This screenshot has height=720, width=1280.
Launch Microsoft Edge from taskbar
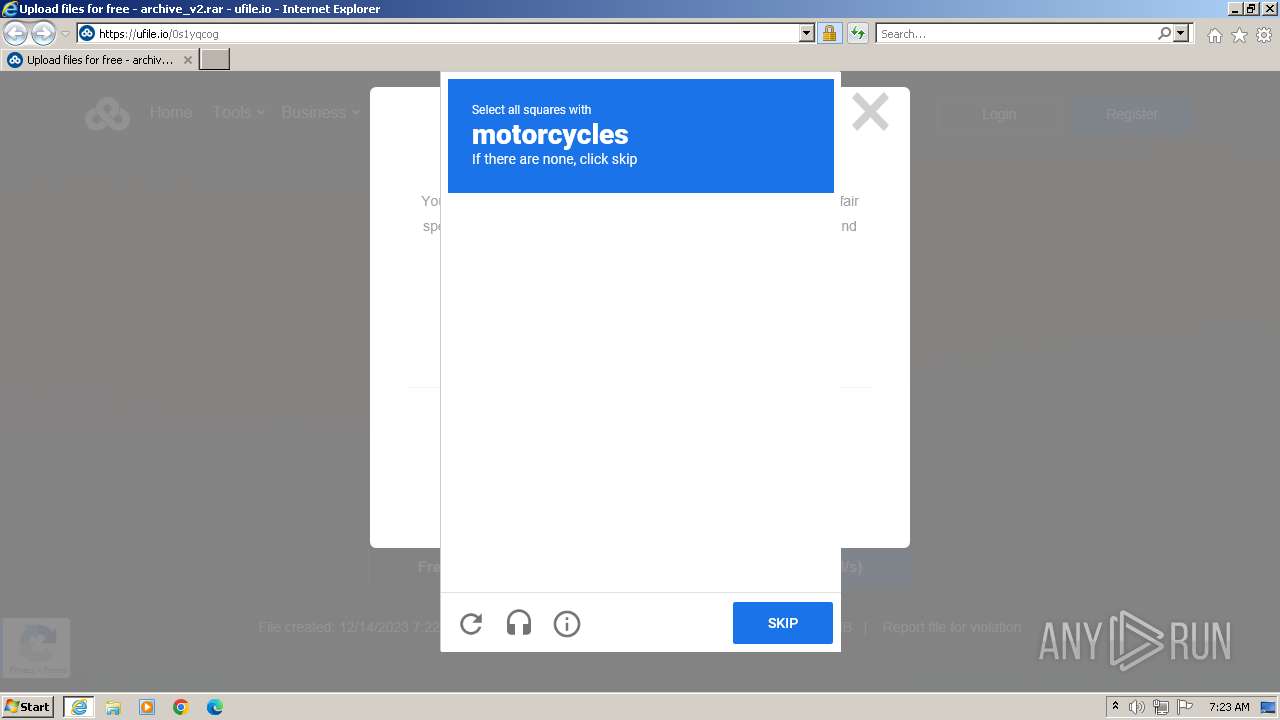[215, 707]
